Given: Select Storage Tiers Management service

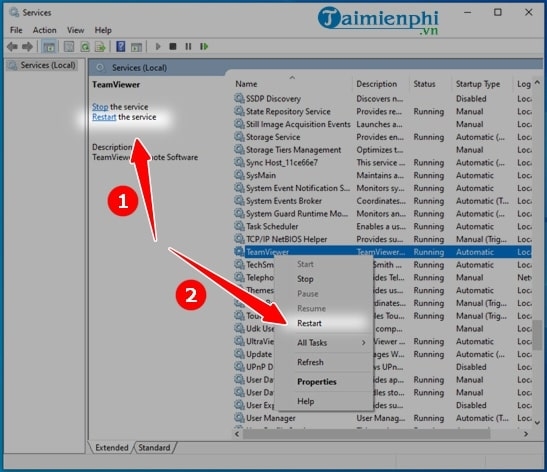Looking at the screenshot, I should [x=382, y=150].
